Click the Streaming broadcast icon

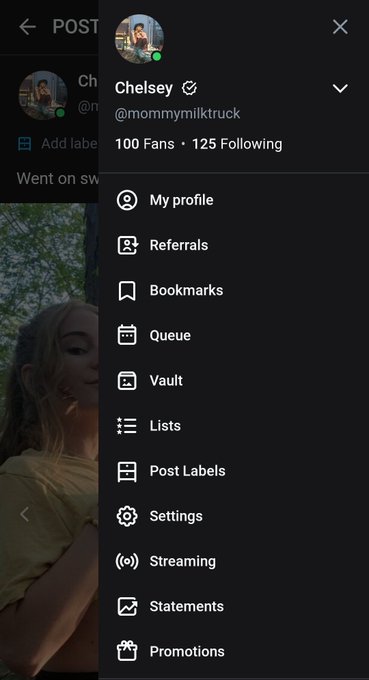tap(127, 562)
